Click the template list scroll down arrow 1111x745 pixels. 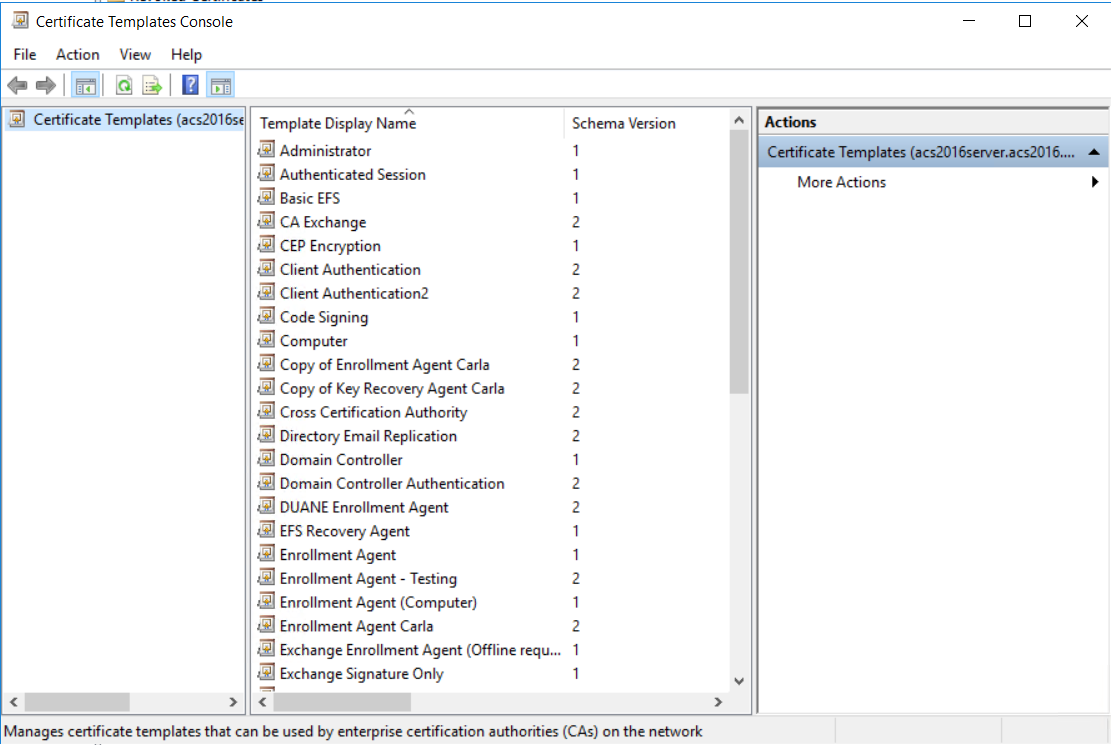[x=739, y=681]
